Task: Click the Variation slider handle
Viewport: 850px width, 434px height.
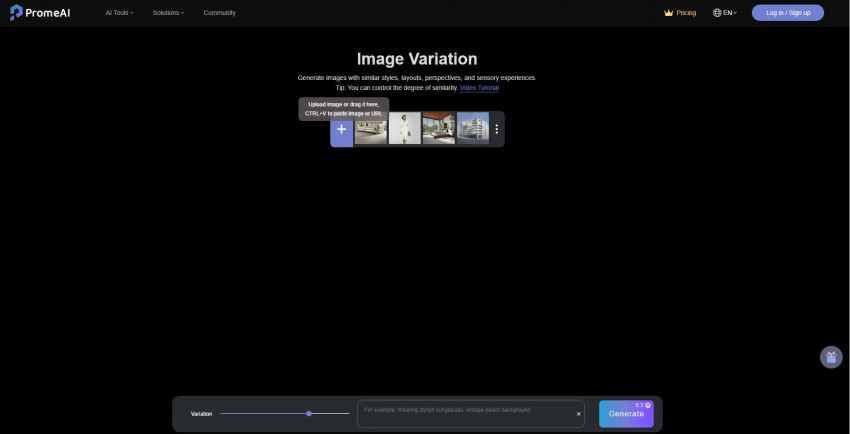Action: (309, 413)
